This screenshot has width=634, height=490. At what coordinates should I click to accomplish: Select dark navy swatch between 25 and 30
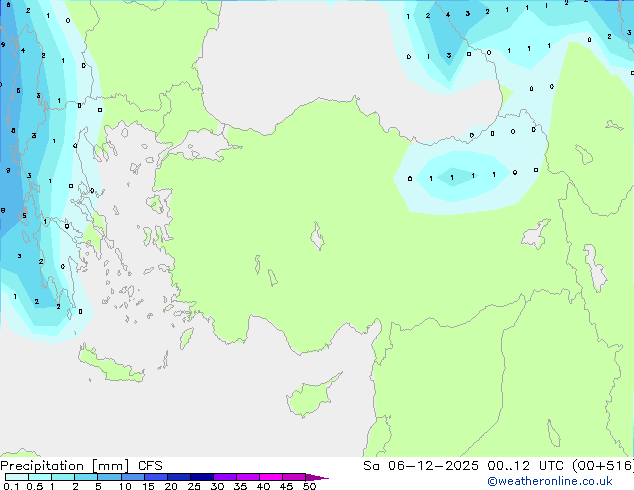pyautogui.click(x=202, y=477)
